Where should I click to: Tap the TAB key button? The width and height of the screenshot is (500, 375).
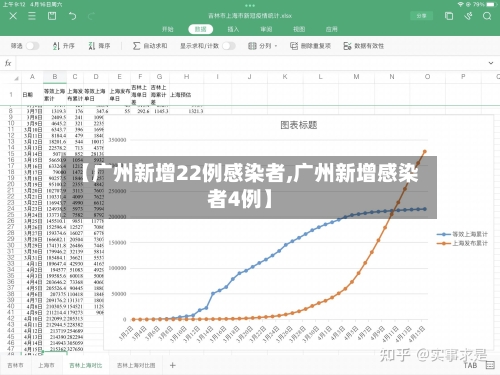470,365
